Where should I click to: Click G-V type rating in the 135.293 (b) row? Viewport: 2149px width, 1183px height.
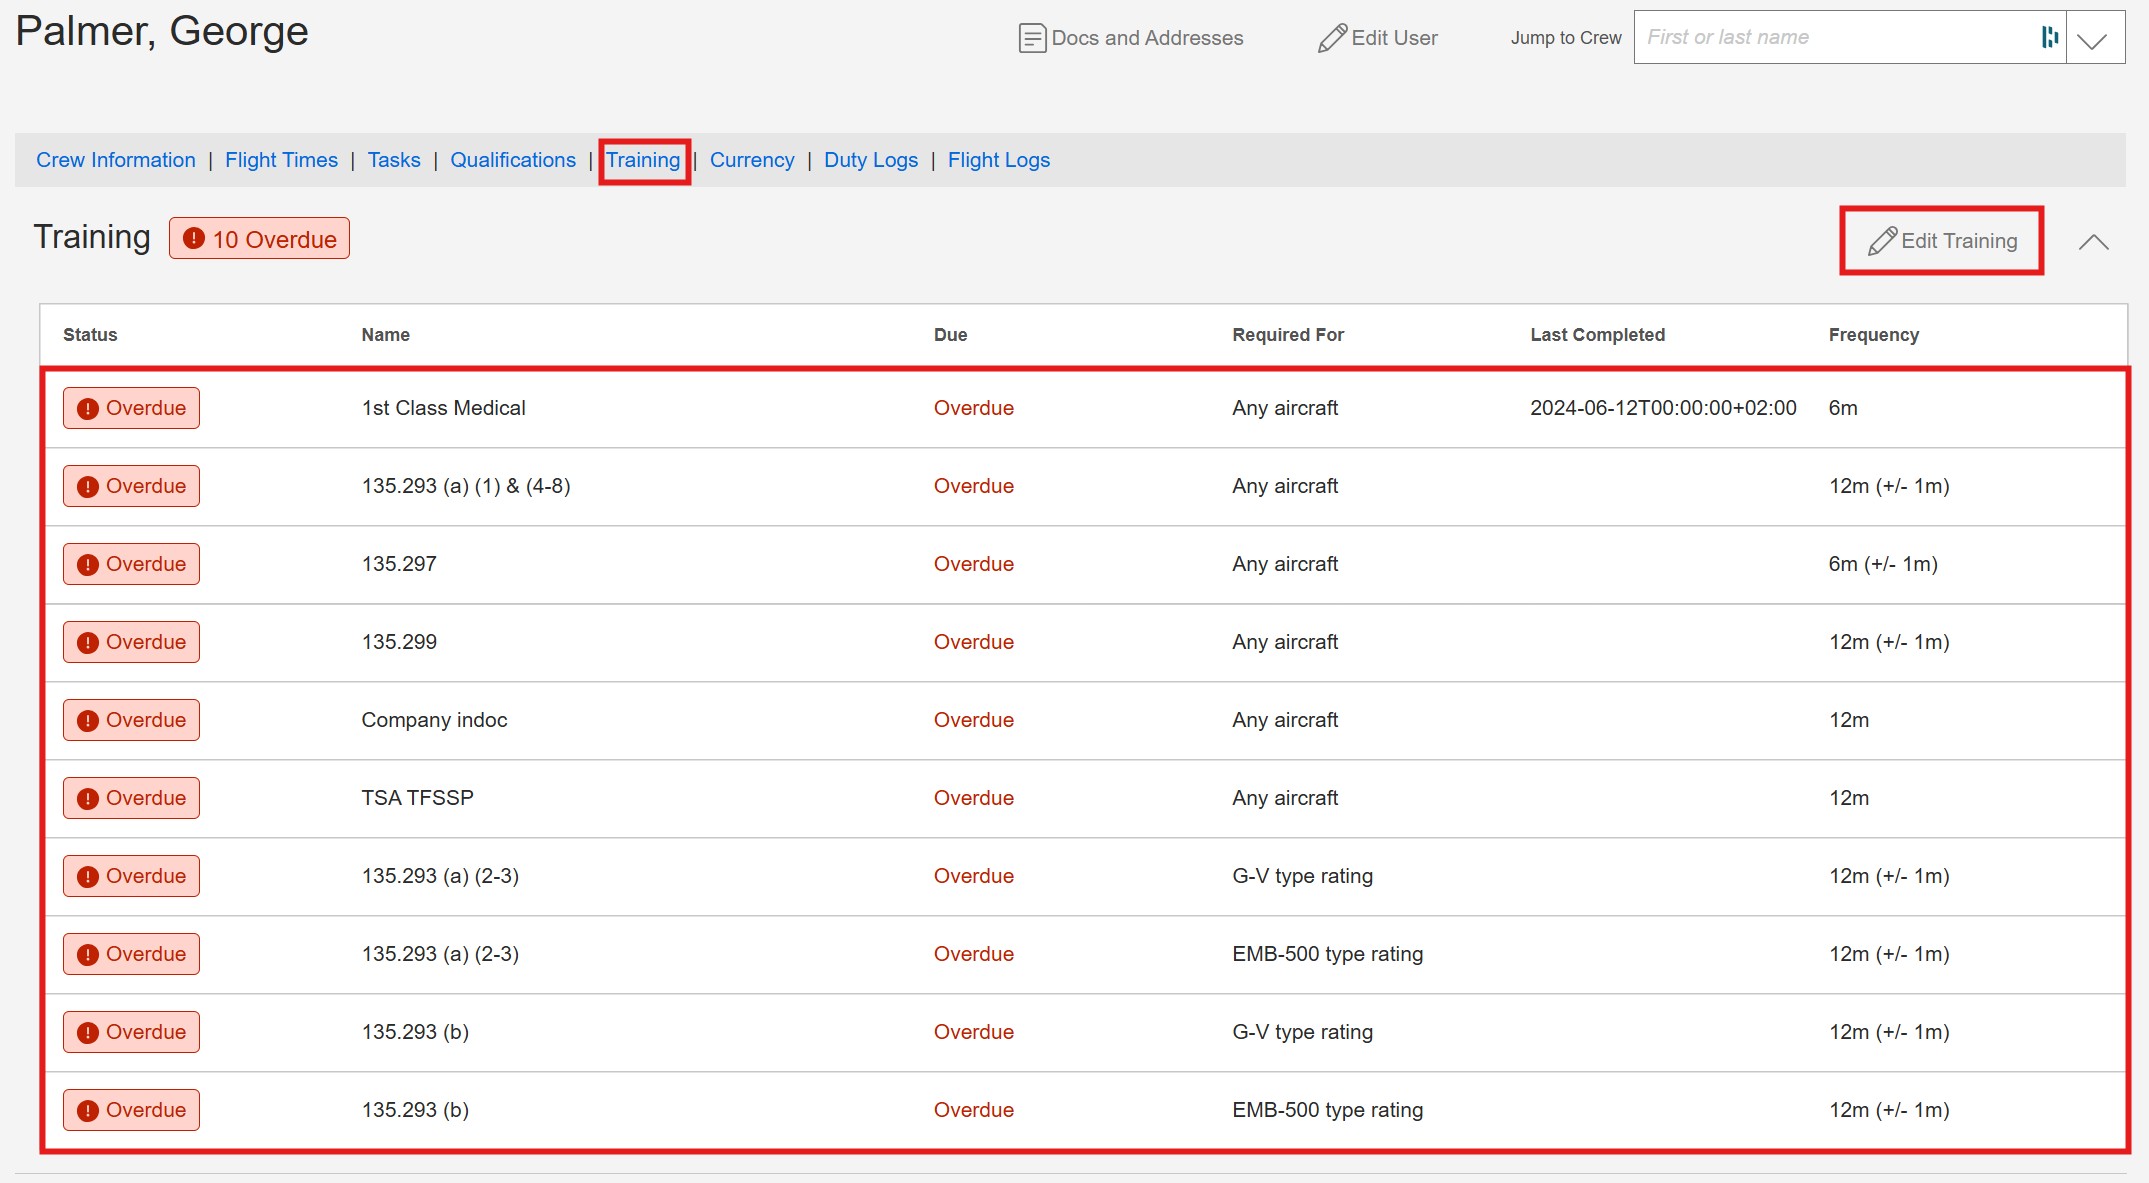[1302, 1032]
